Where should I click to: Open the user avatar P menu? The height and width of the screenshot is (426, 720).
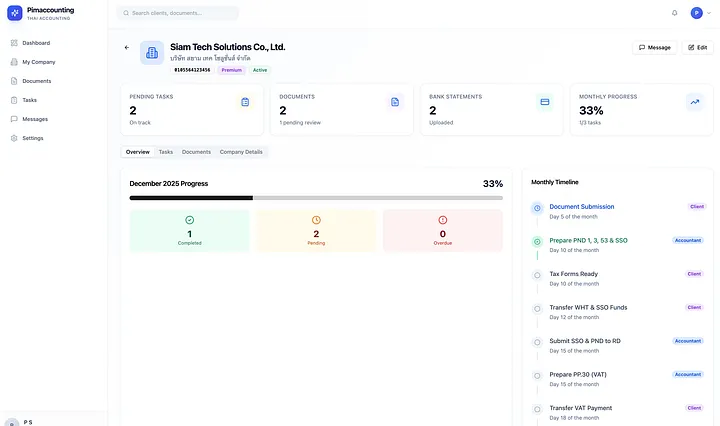pyautogui.click(x=697, y=13)
